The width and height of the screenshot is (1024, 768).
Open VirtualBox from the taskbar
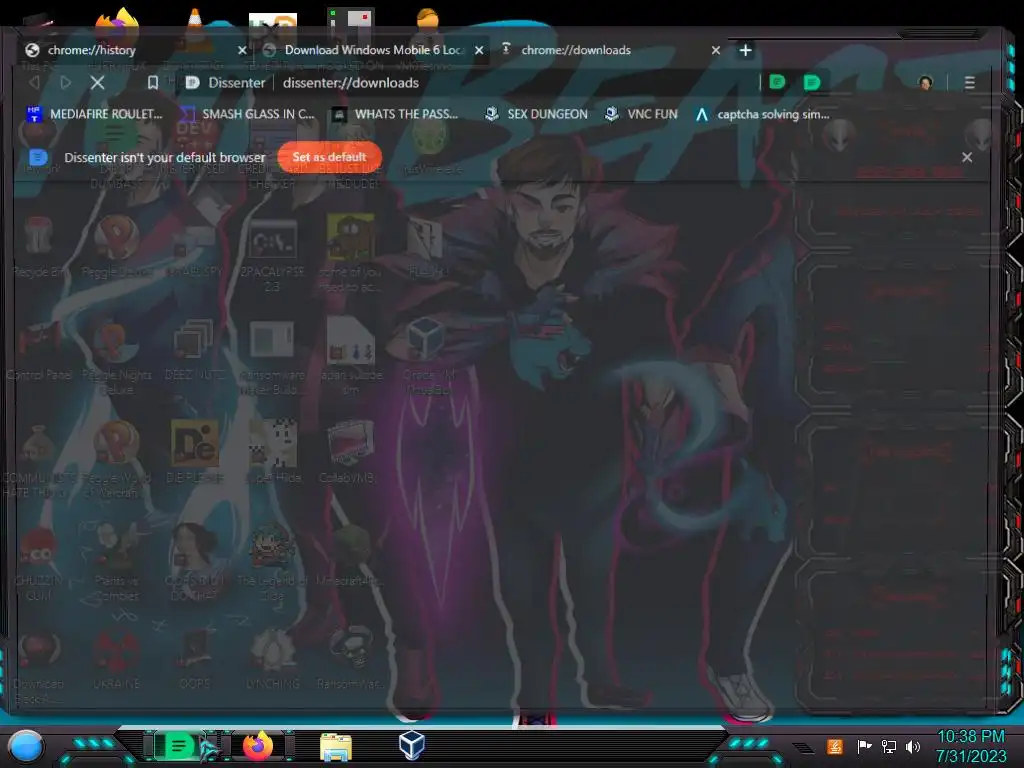point(412,745)
